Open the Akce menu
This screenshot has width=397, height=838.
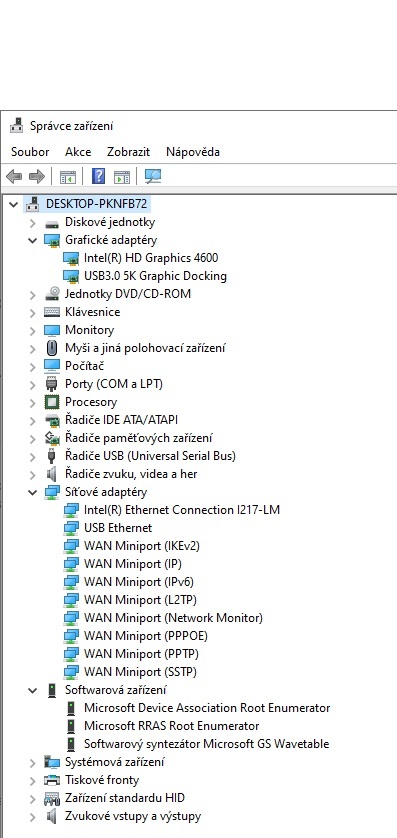(x=78, y=152)
